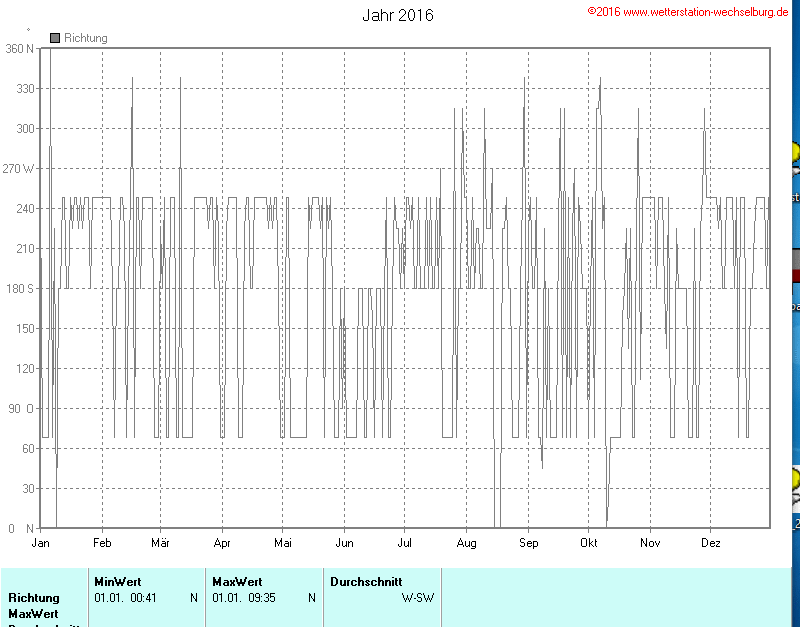Click the N value in the MinWert column
Viewport: 800px width, 627px height.
[x=194, y=597]
